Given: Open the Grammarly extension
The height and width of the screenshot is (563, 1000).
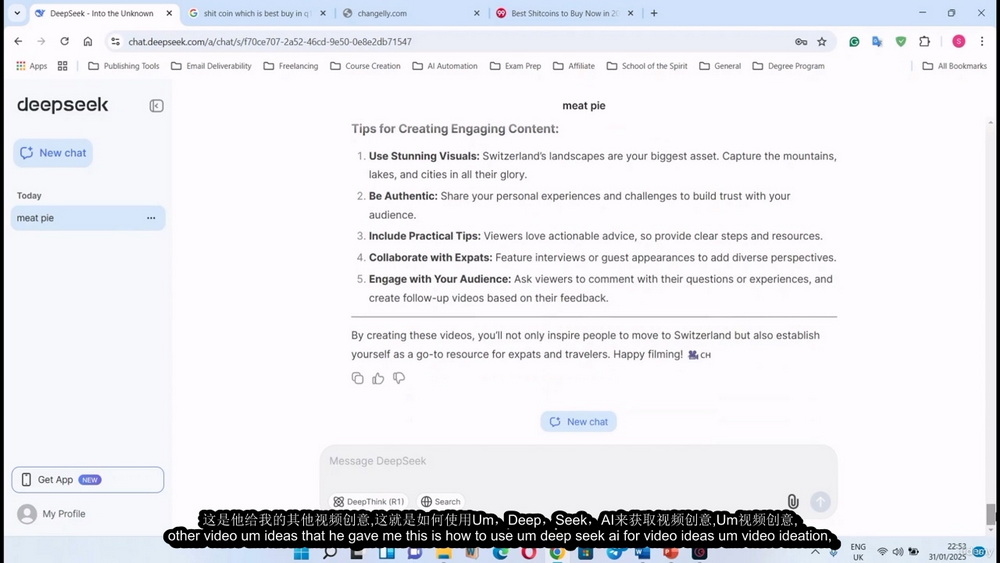Looking at the screenshot, I should point(854,41).
